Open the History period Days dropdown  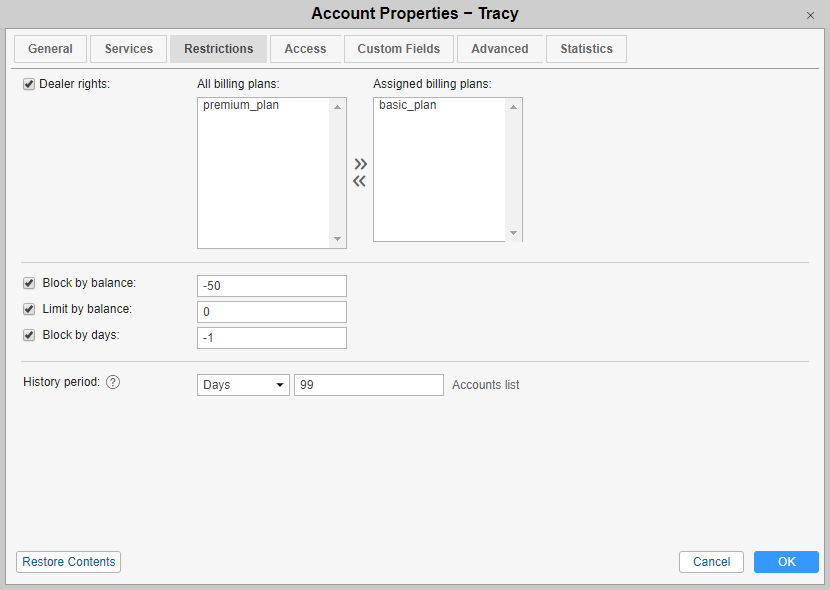pos(243,385)
